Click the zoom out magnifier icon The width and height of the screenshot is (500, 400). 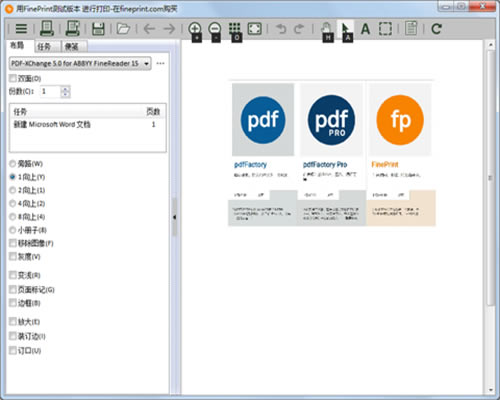point(215,29)
